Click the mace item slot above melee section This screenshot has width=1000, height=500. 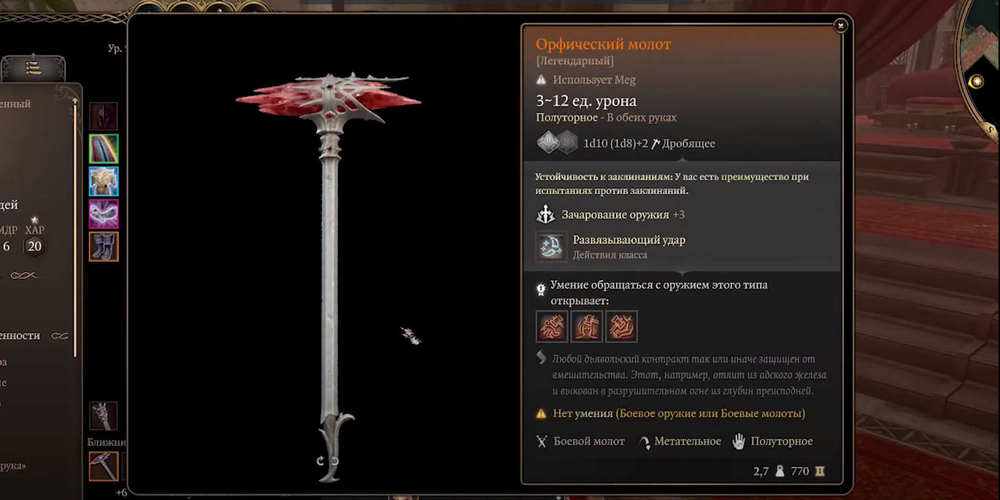103,416
